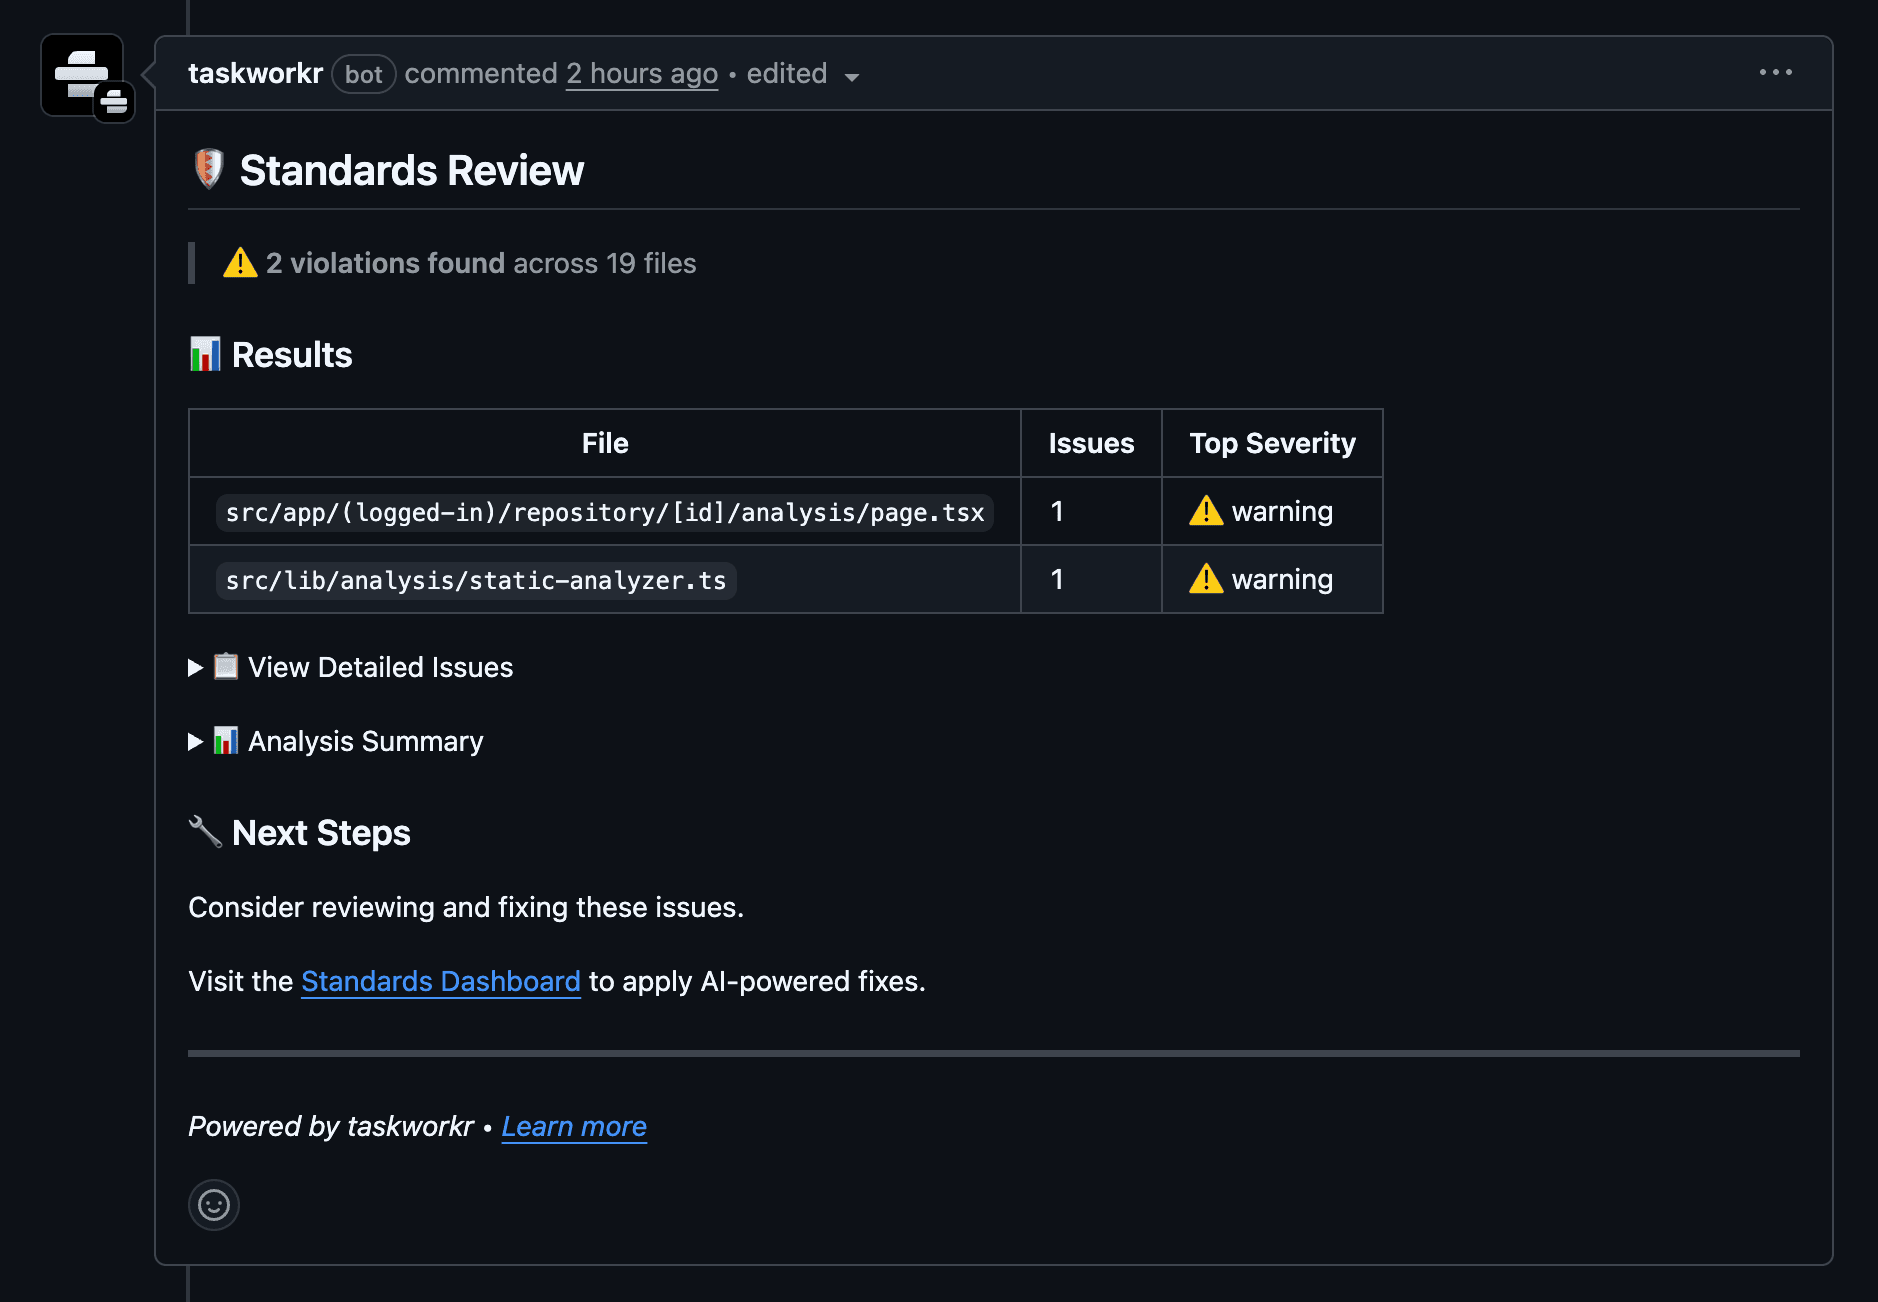Add a reaction with the smiley icon
The height and width of the screenshot is (1302, 1878).
214,1205
